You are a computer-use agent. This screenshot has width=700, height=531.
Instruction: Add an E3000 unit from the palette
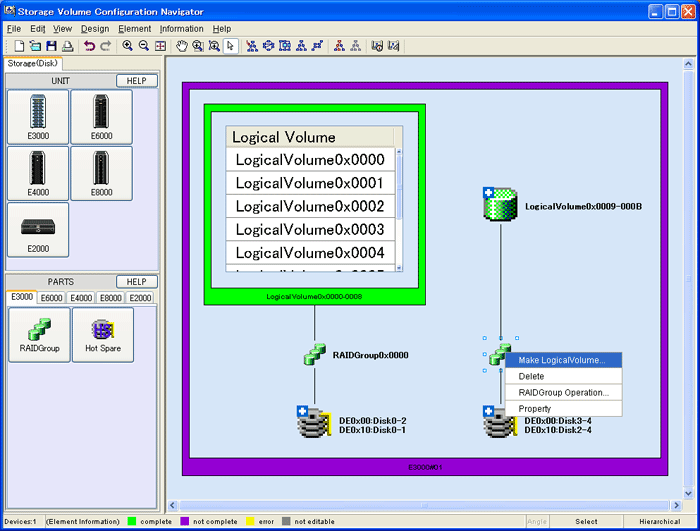point(38,117)
